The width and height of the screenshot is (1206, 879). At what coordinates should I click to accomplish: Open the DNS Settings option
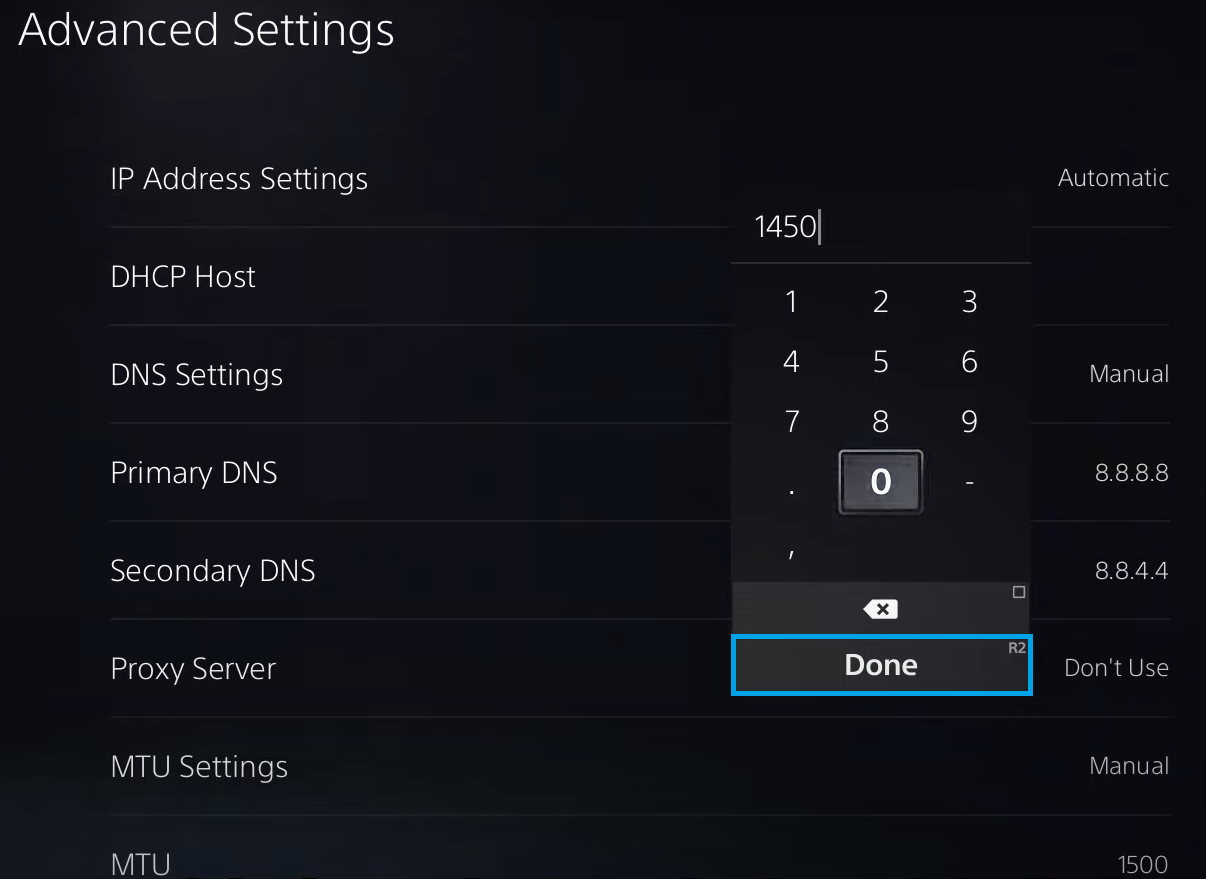coord(197,375)
